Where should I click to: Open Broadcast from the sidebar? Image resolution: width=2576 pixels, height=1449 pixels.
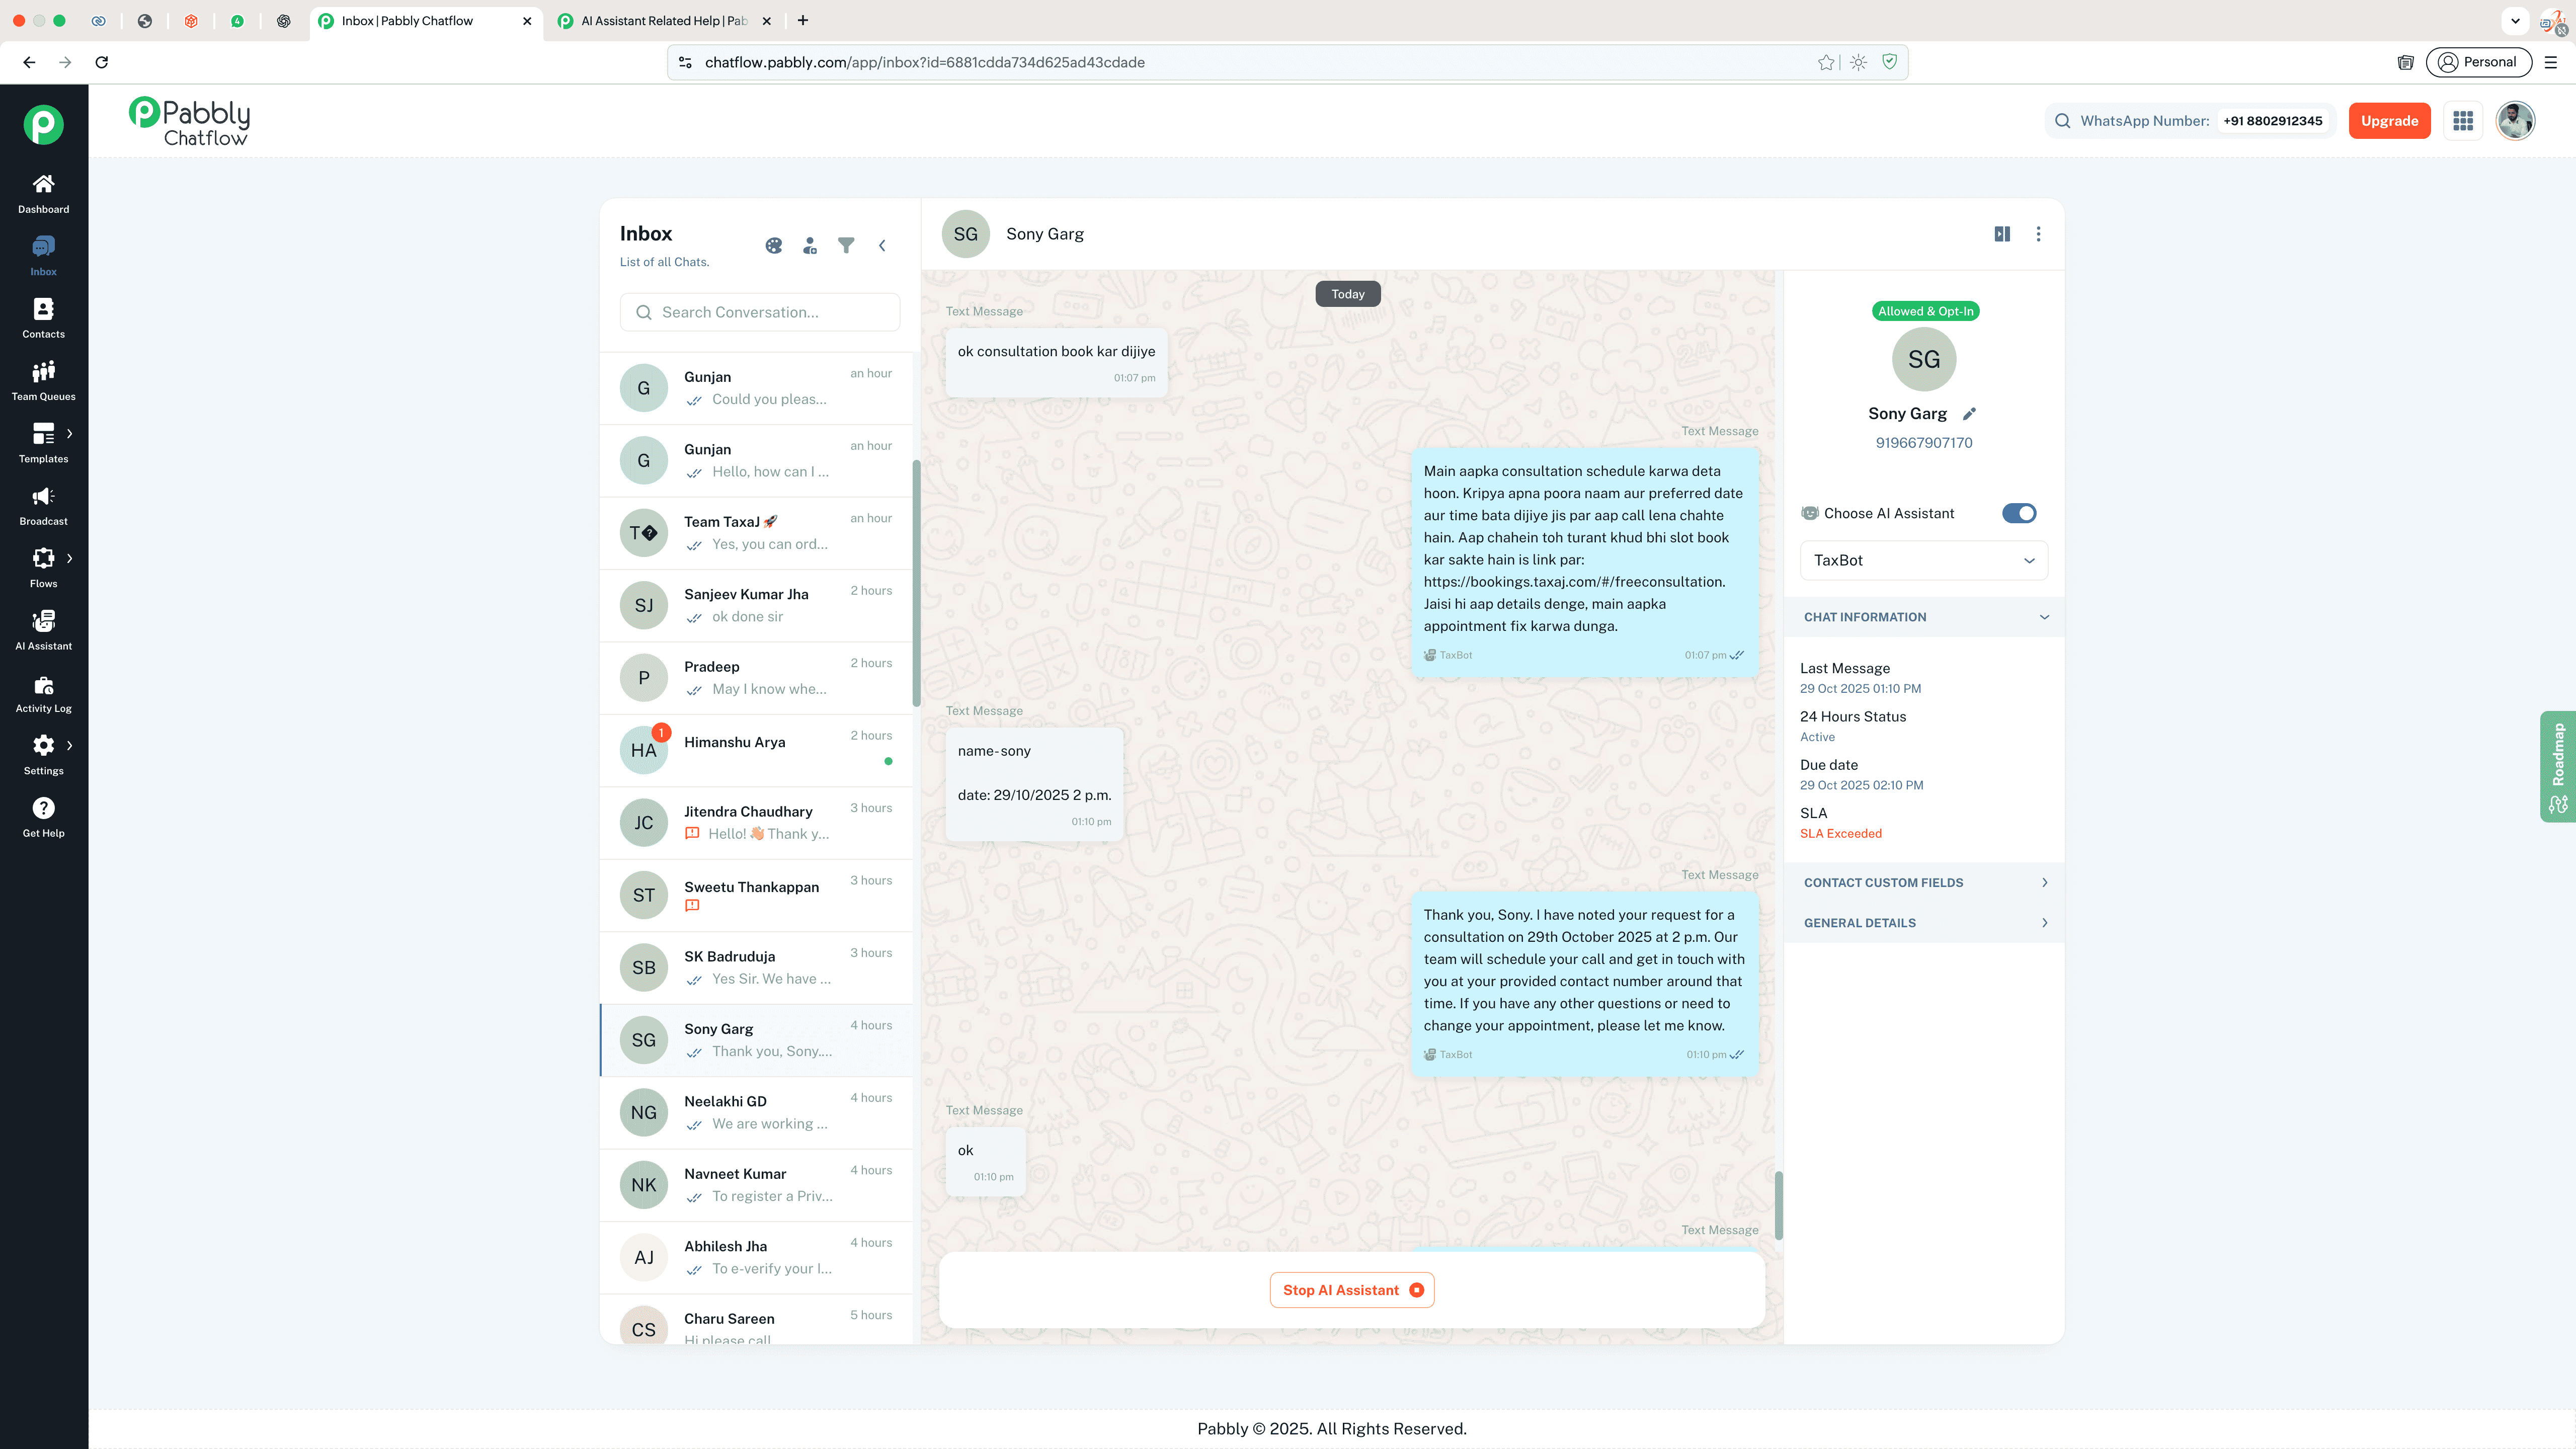pyautogui.click(x=43, y=505)
